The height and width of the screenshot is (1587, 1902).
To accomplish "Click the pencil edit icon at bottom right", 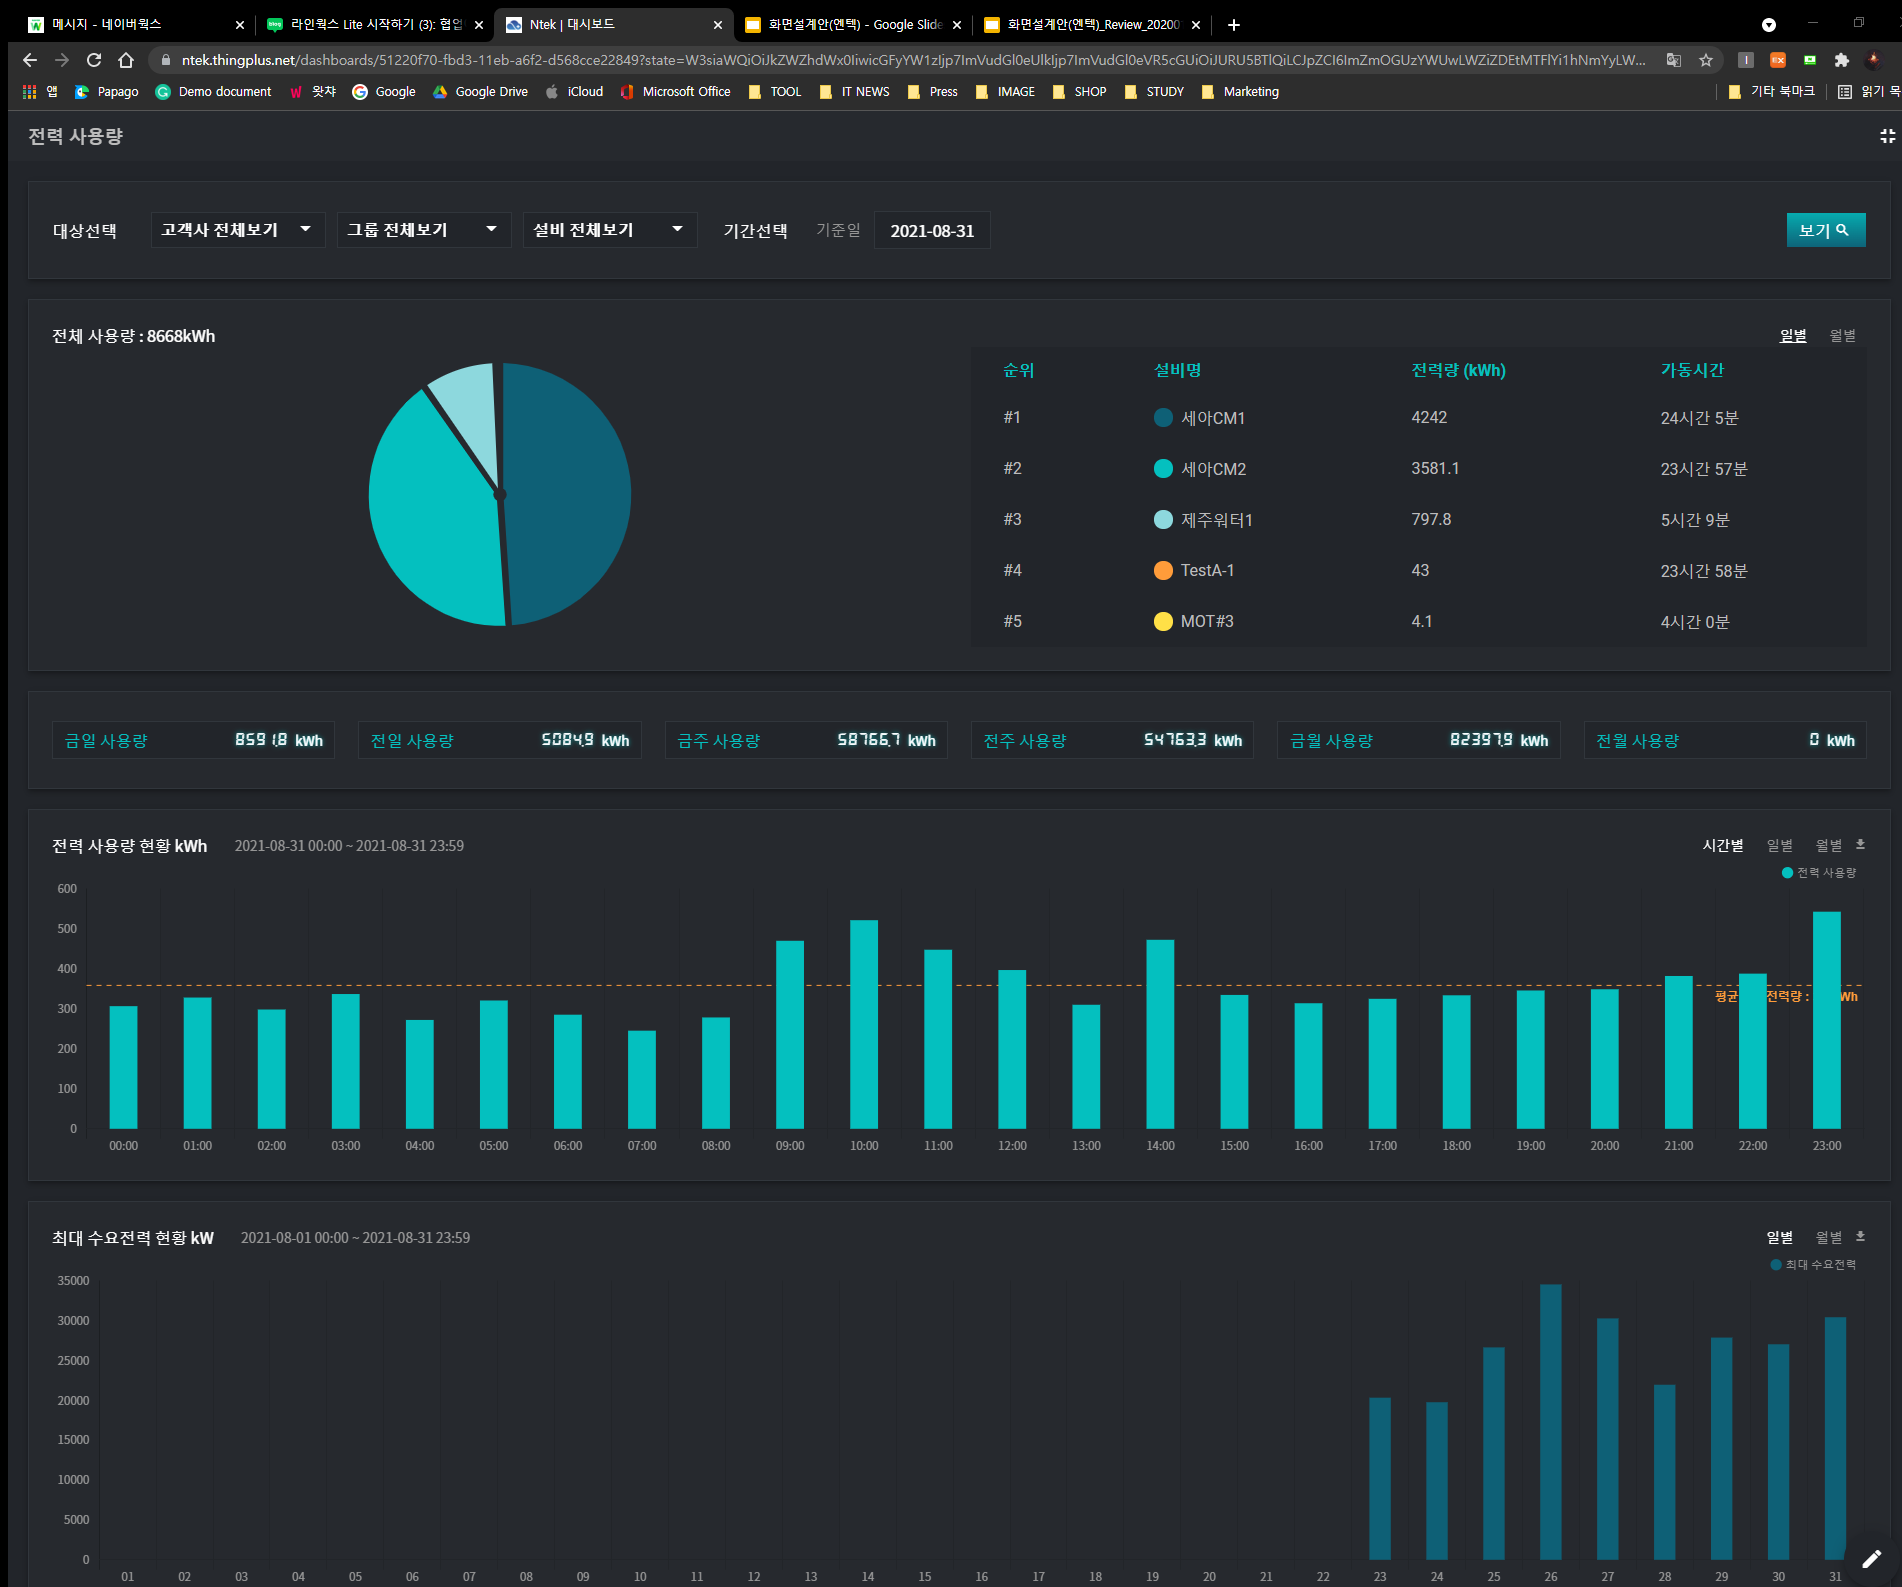I will (1871, 1559).
